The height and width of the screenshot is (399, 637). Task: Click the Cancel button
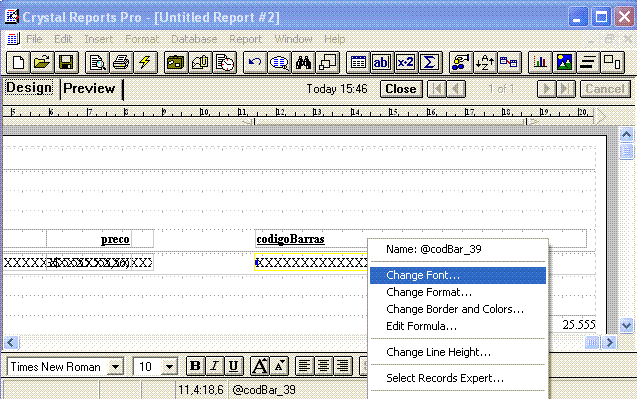pyautogui.click(x=605, y=89)
